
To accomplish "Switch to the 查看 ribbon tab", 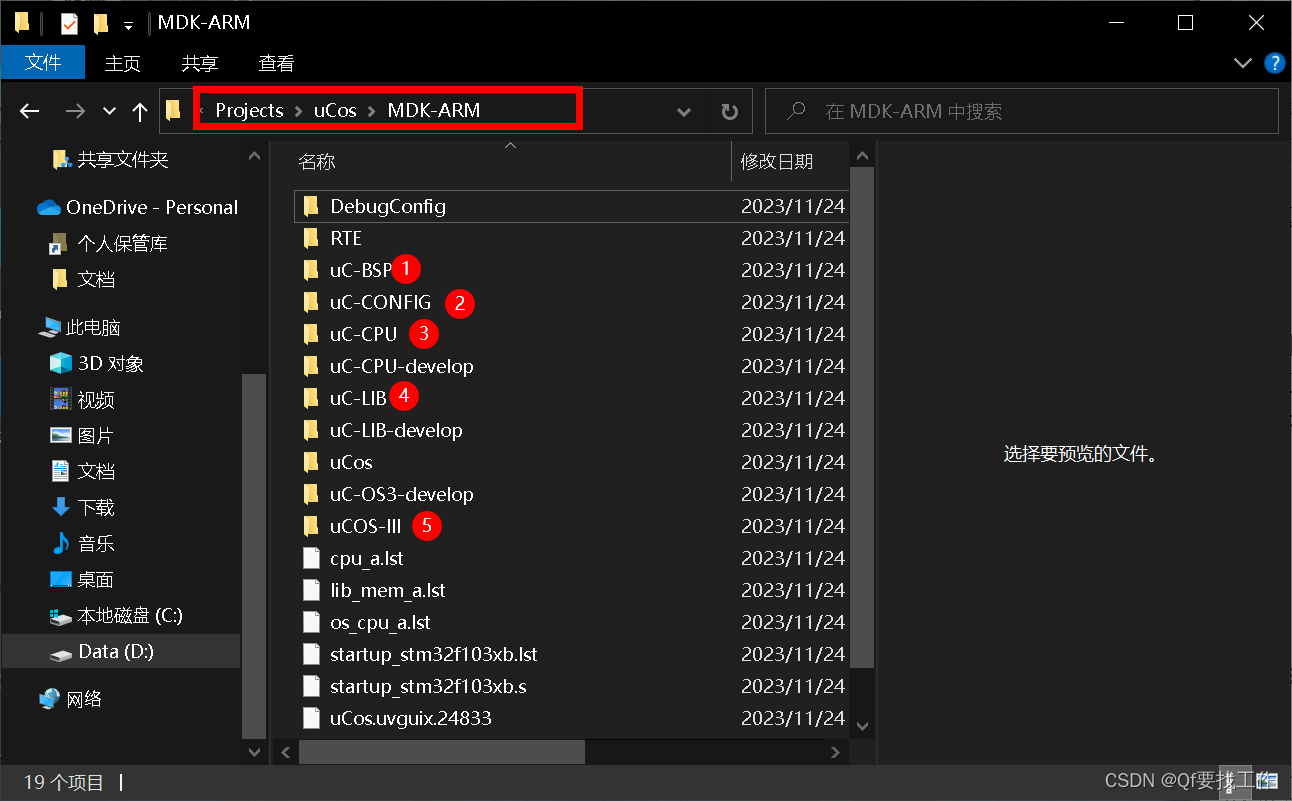I will point(276,63).
